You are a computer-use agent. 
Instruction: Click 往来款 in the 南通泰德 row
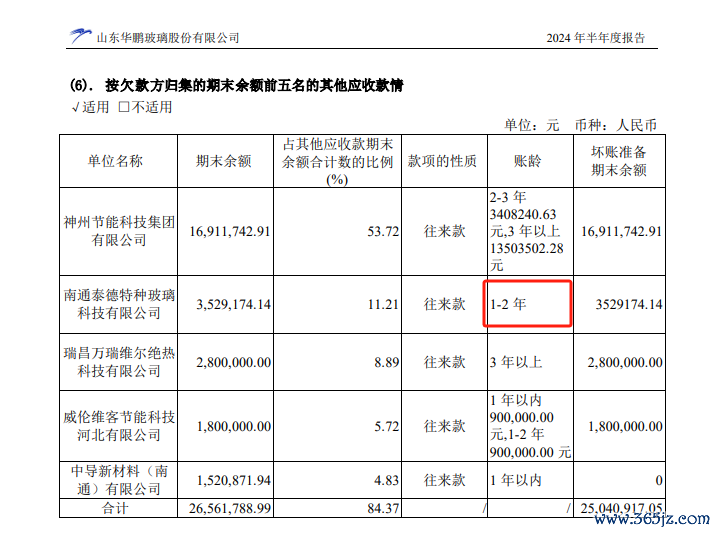point(444,304)
